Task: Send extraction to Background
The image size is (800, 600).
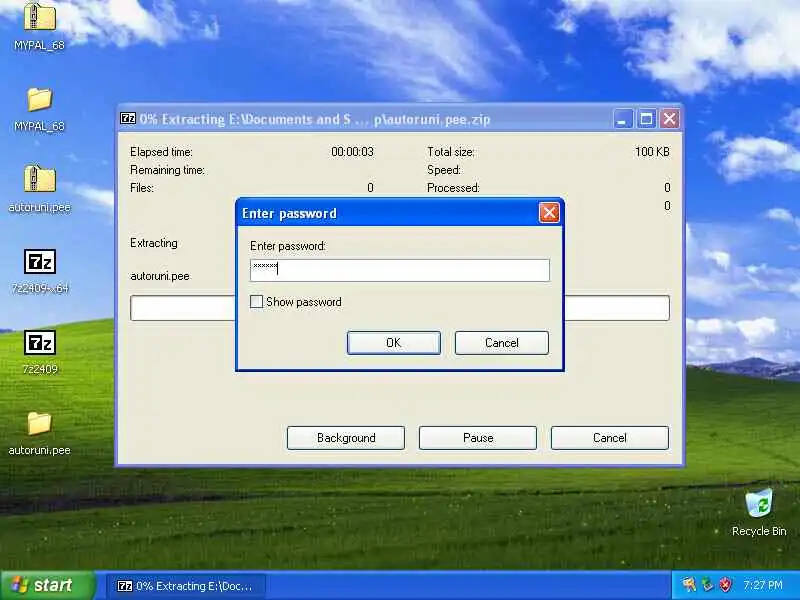Action: 346,438
